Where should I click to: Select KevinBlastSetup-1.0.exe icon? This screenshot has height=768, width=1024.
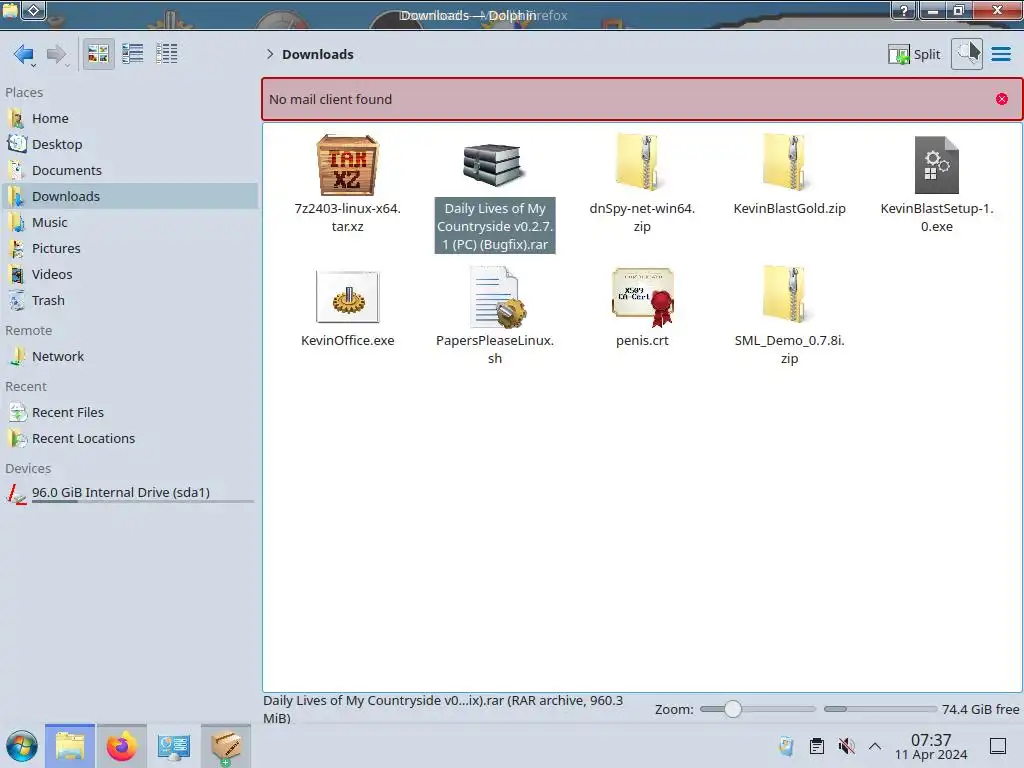click(x=936, y=165)
